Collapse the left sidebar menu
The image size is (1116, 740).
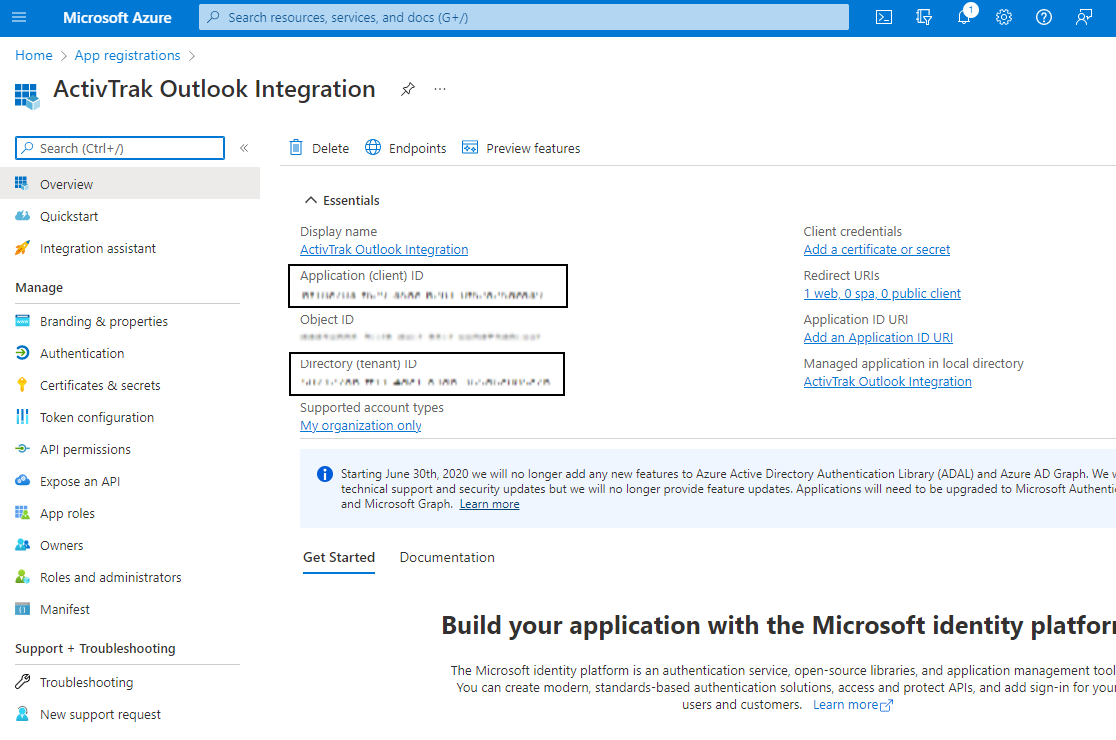coord(244,148)
